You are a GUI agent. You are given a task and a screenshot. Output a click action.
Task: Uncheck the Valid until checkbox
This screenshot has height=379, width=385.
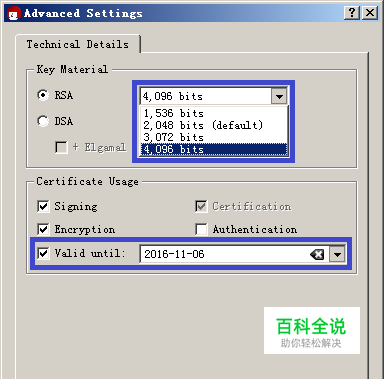coord(43,253)
